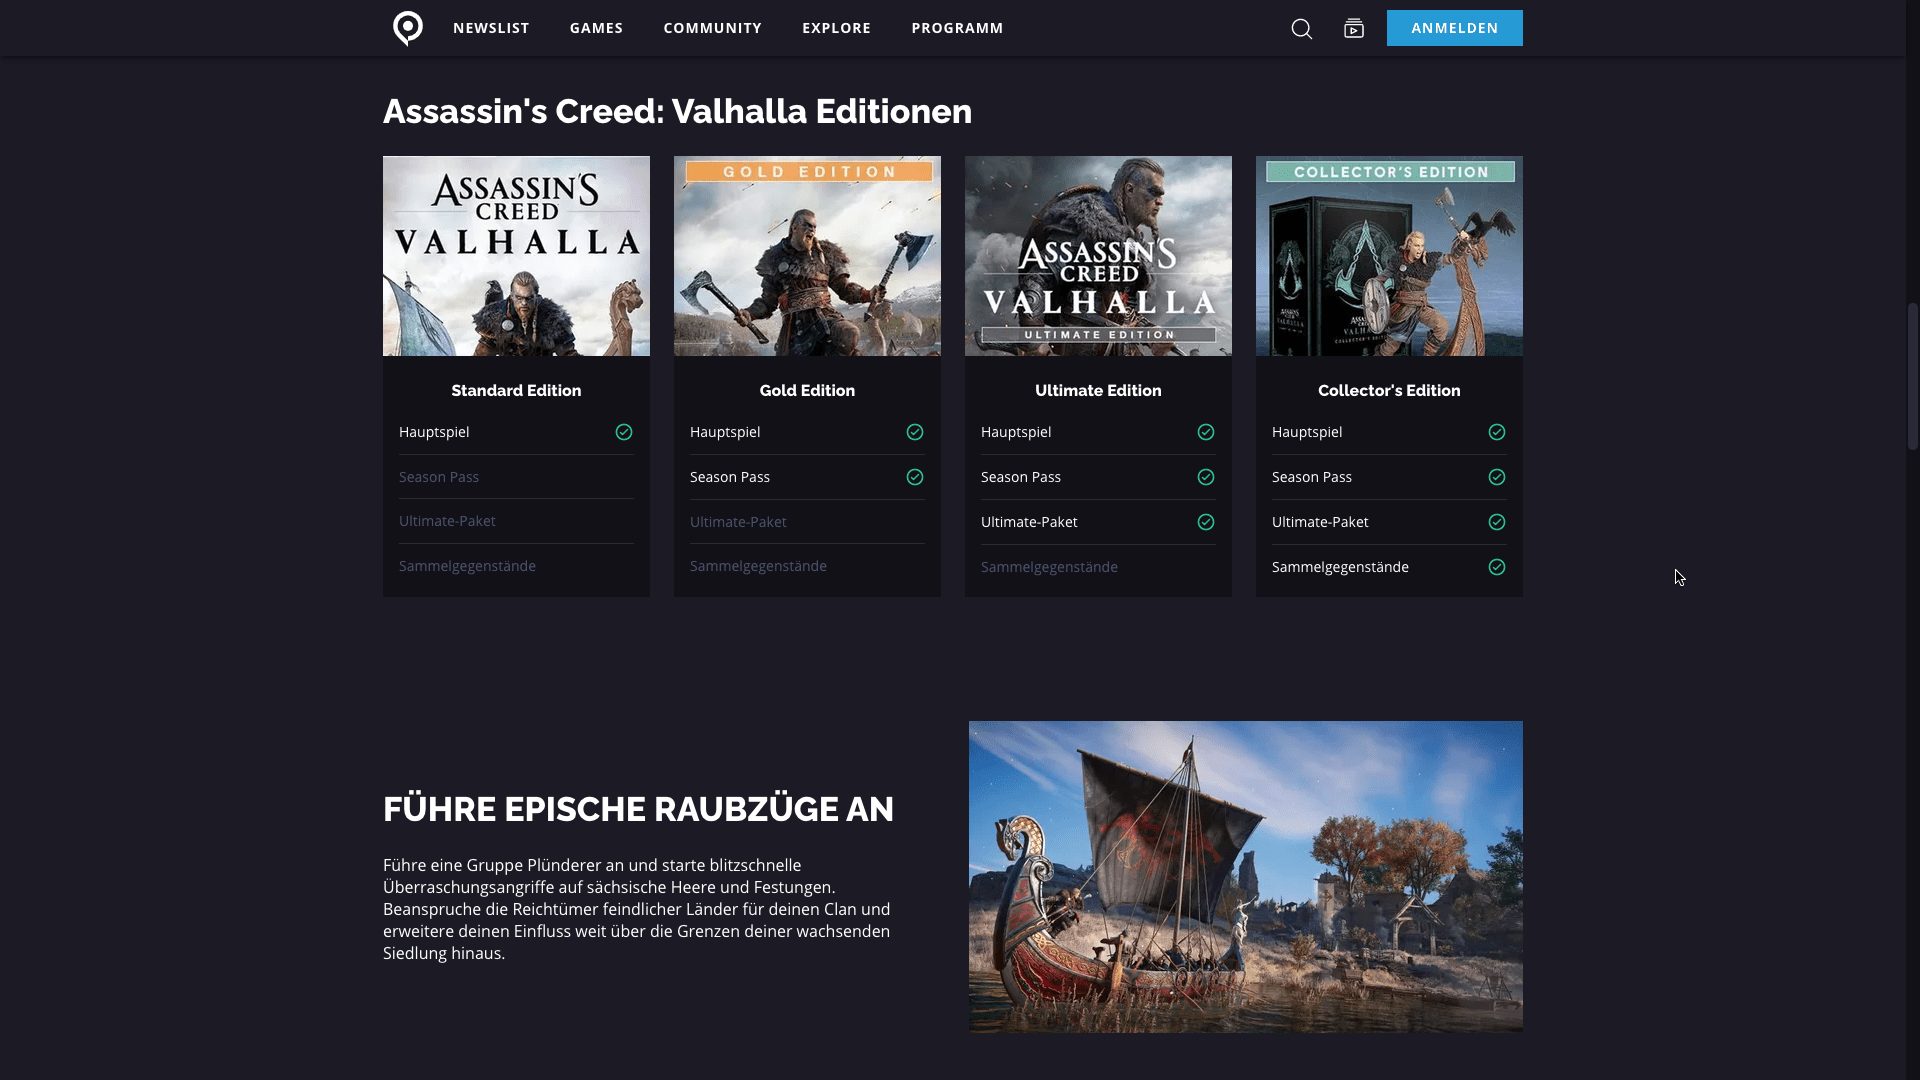Click the Standard Edition title
The width and height of the screenshot is (1920, 1080).
pos(516,390)
